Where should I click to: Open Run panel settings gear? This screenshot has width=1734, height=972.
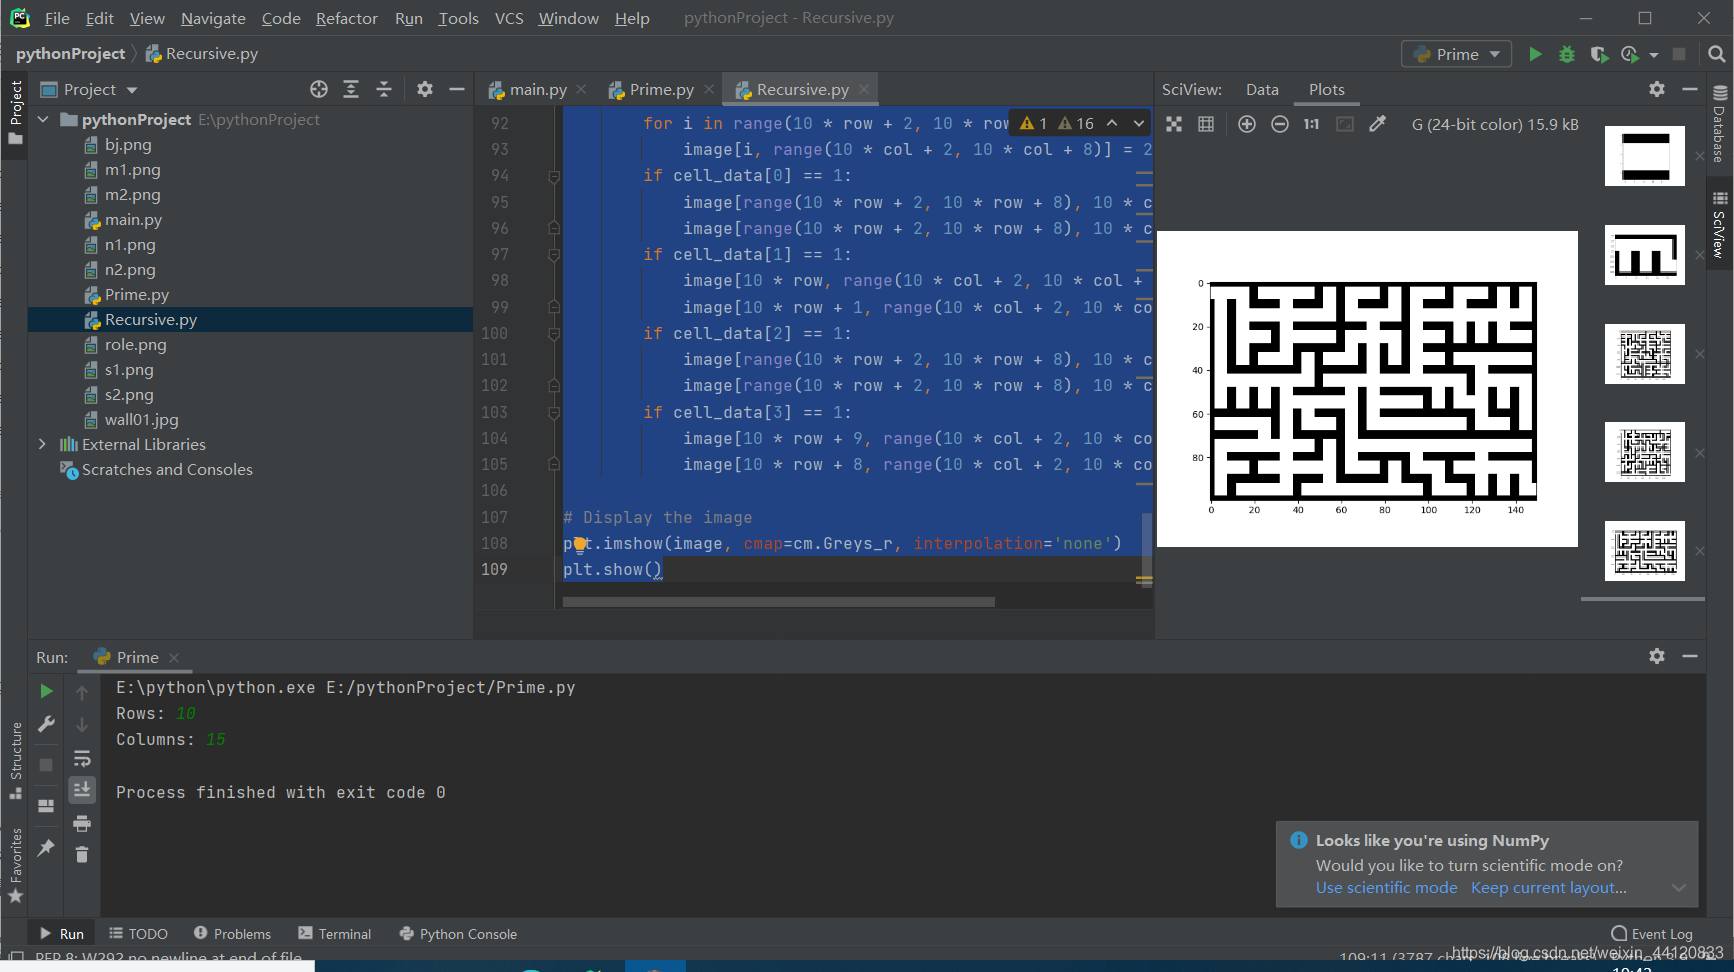(x=1657, y=656)
